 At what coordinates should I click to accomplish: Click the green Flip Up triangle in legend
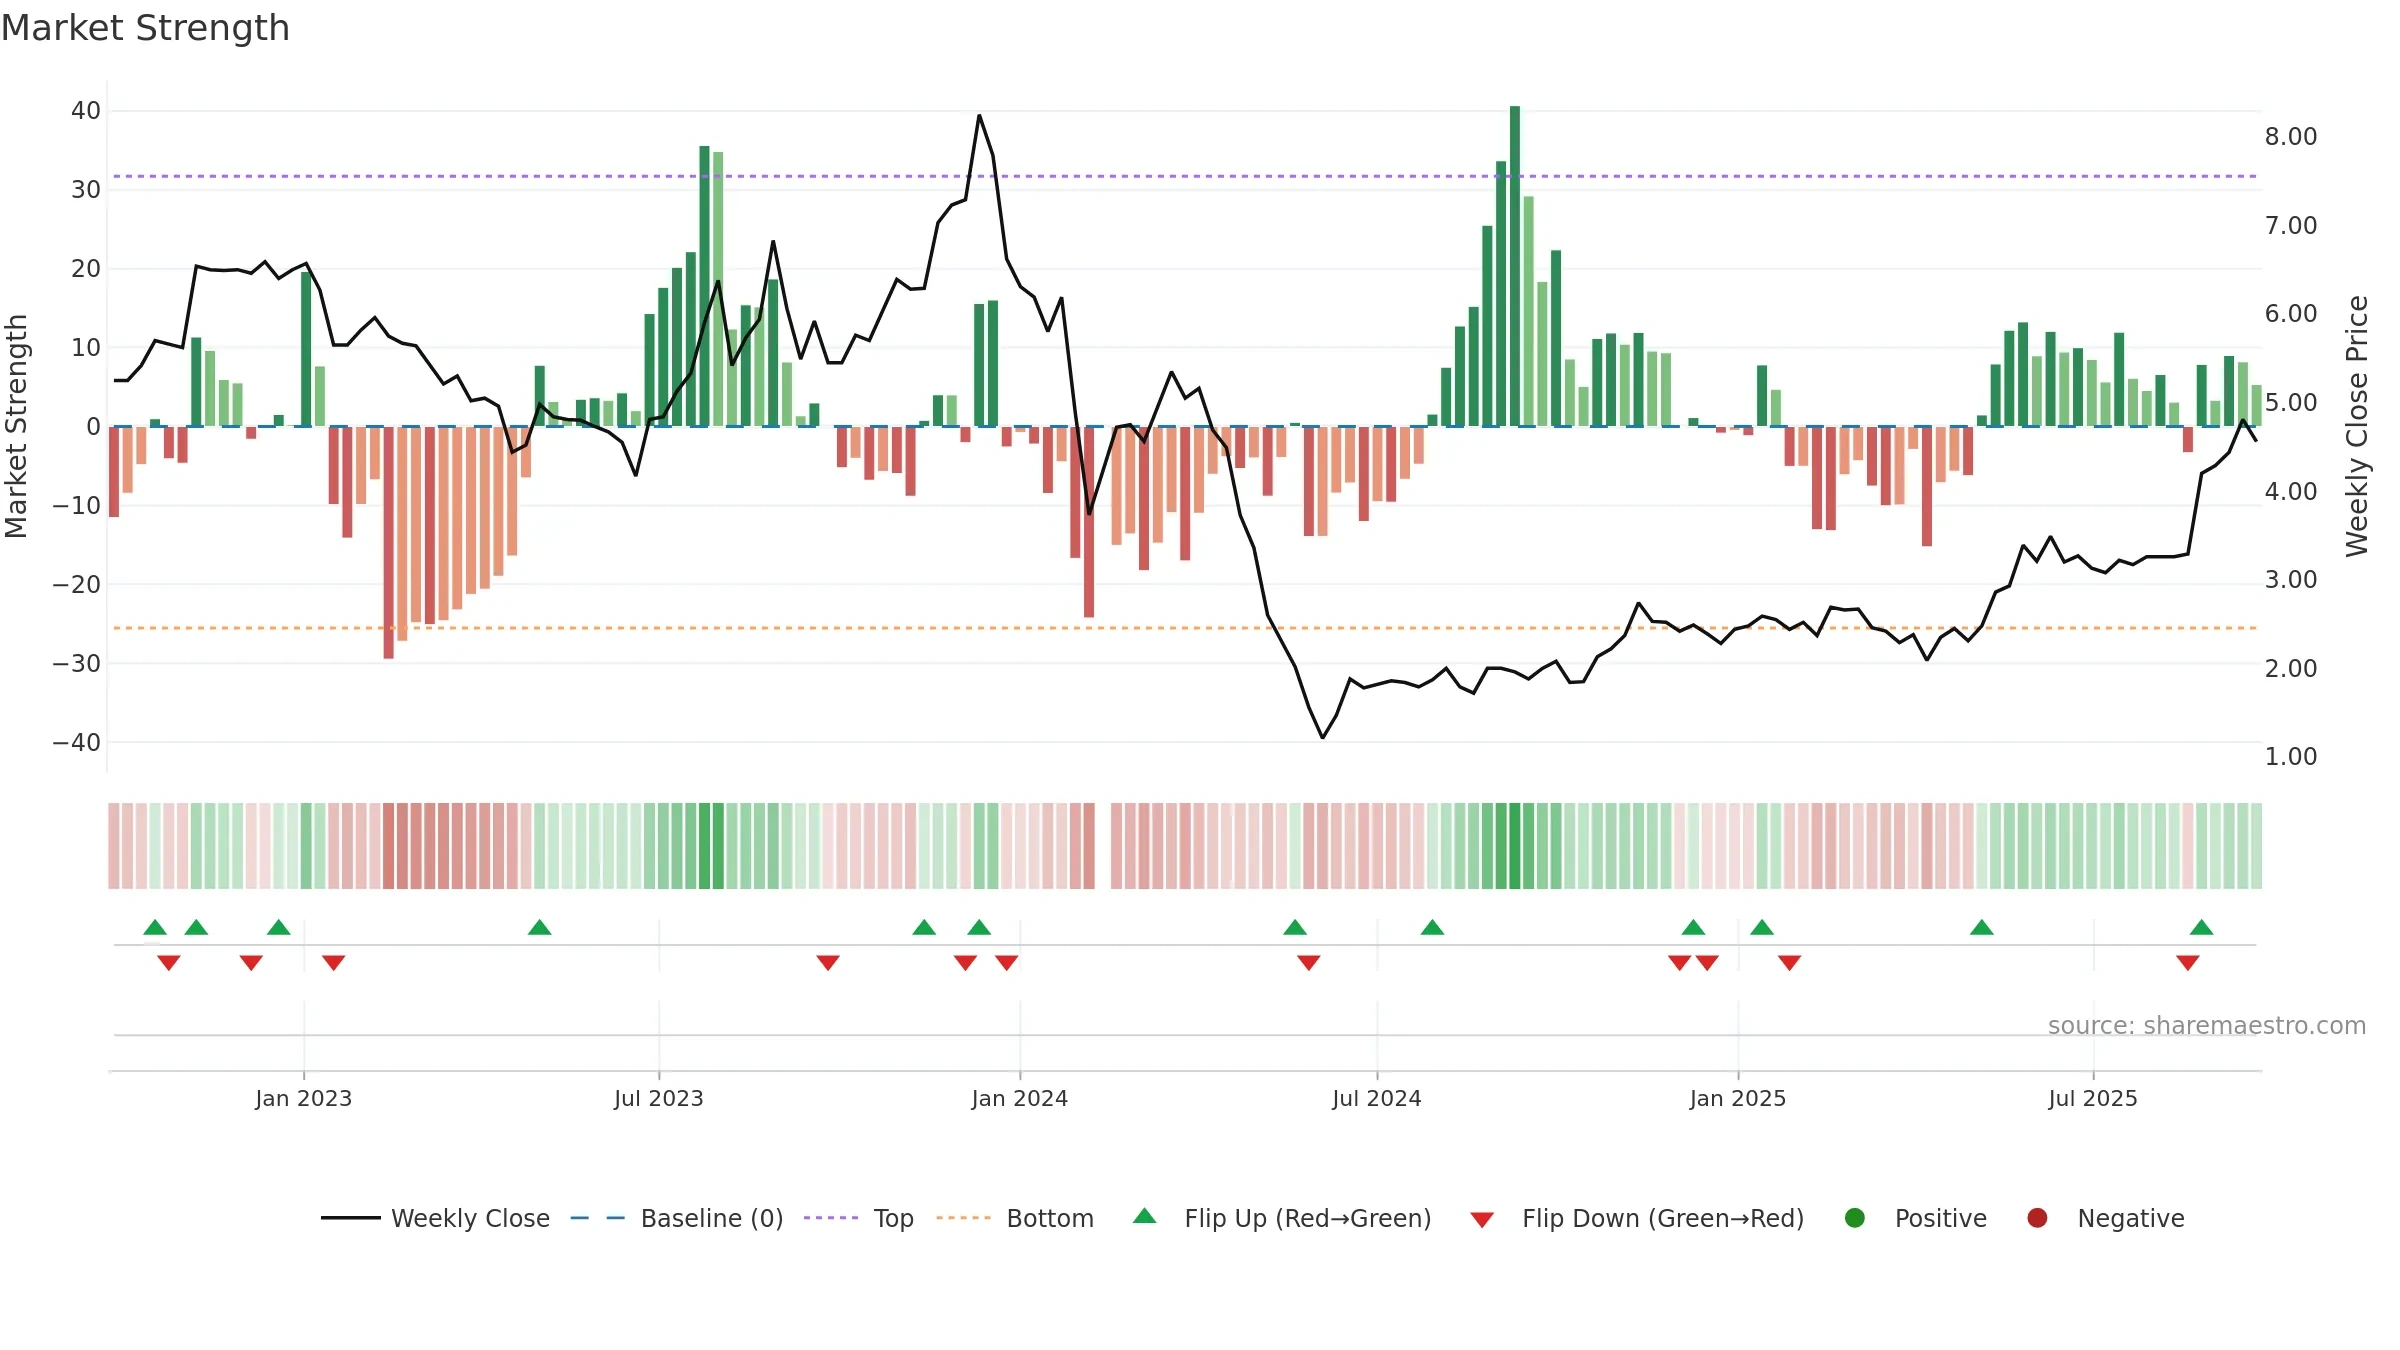coord(1145,1216)
